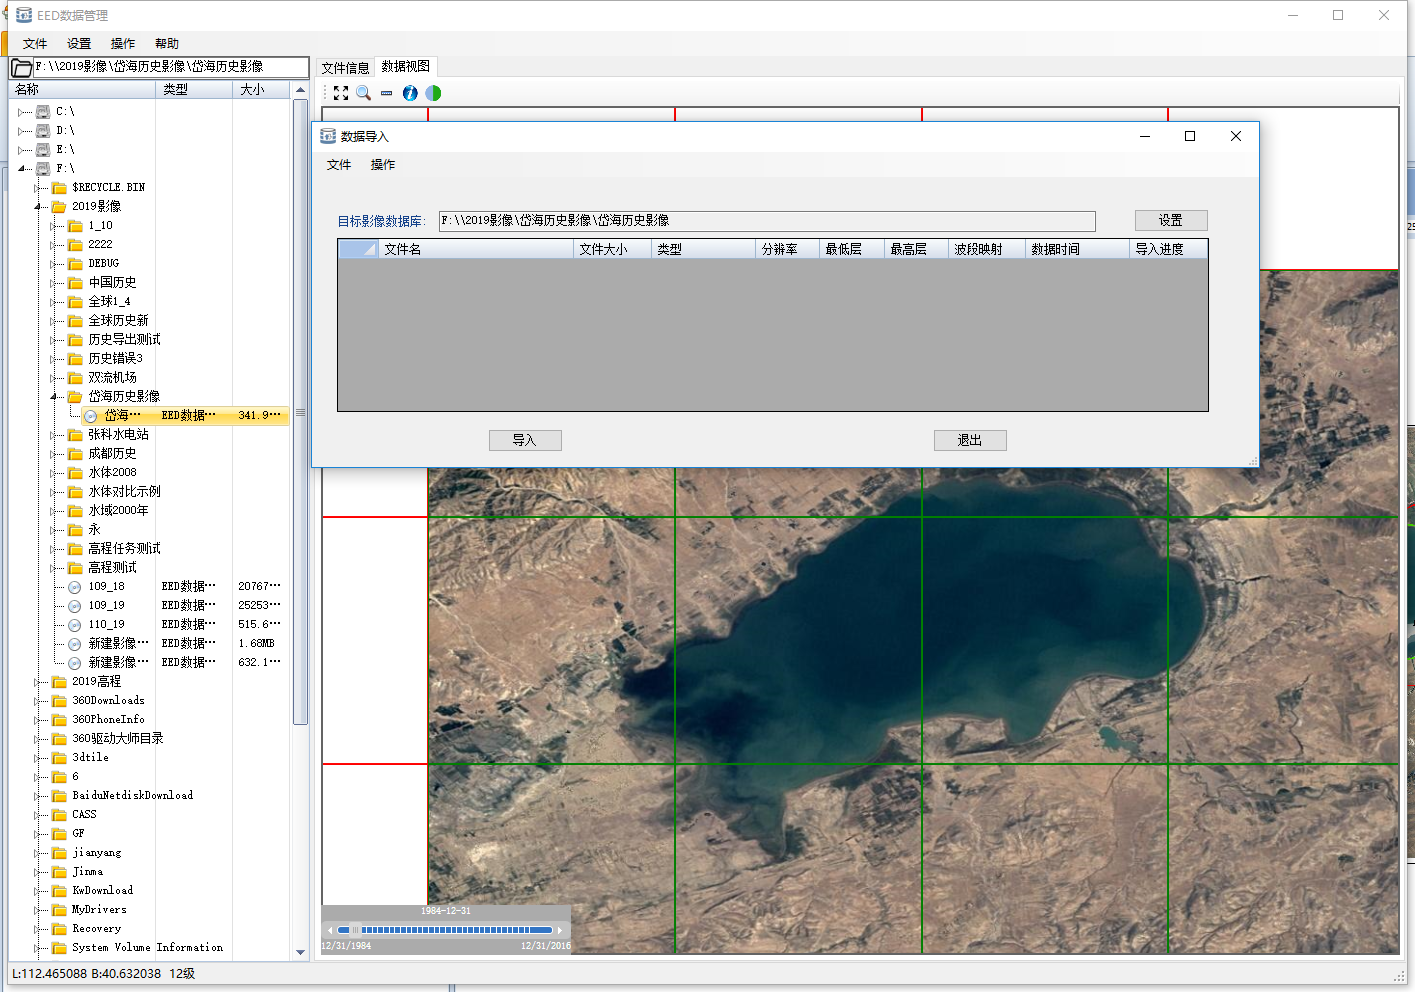Expand the 中国历史 folder

coord(54,283)
